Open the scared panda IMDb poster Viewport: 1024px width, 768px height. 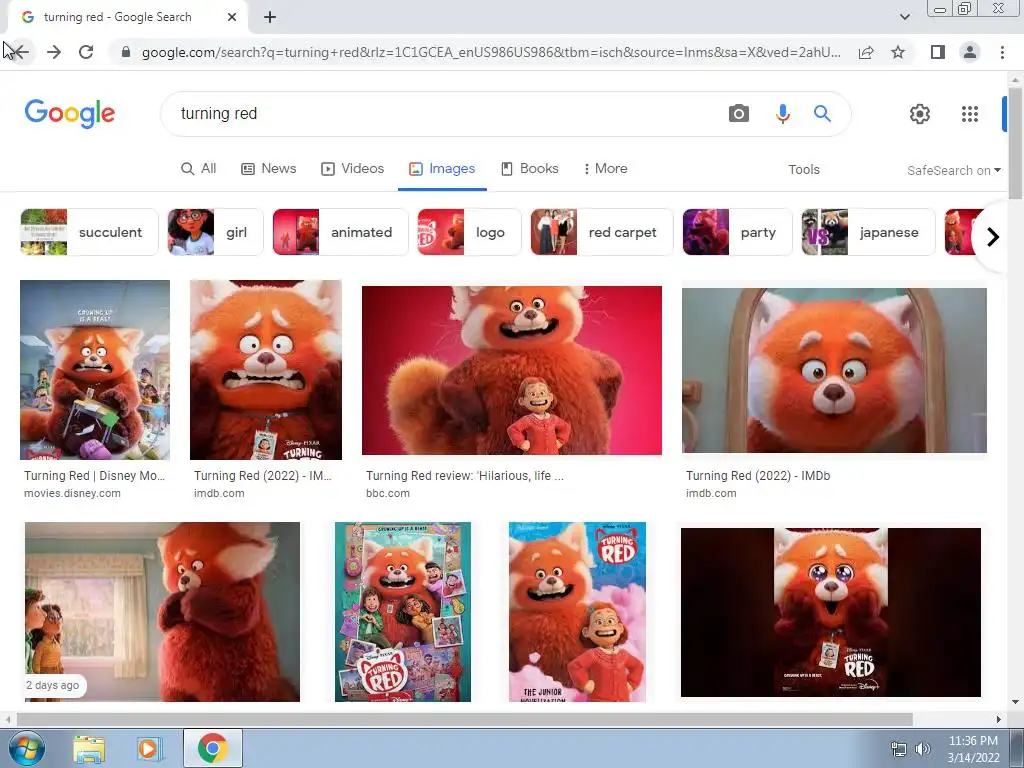[x=266, y=370]
